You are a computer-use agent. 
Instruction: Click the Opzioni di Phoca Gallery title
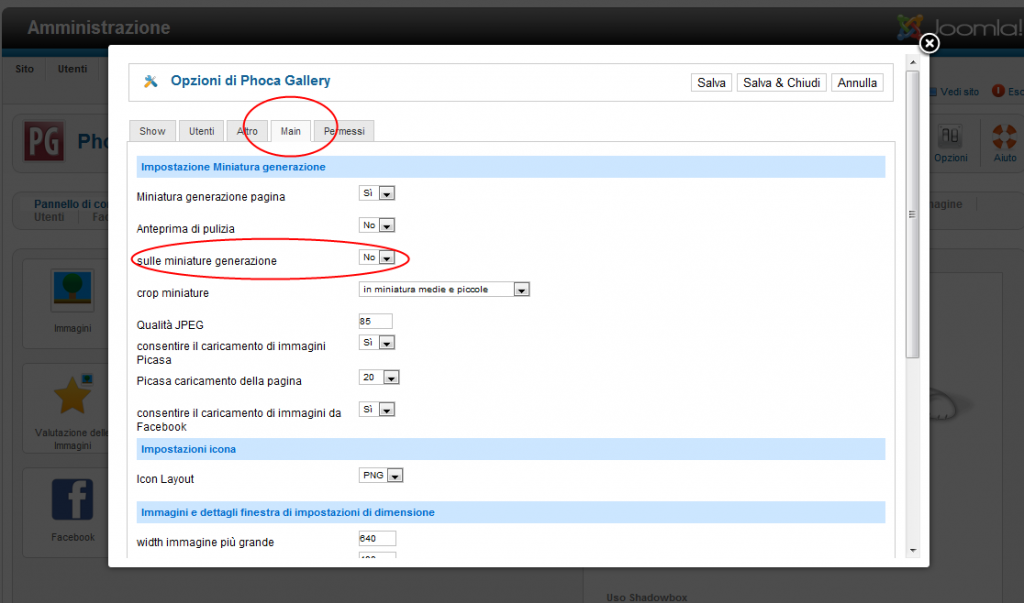coord(250,81)
